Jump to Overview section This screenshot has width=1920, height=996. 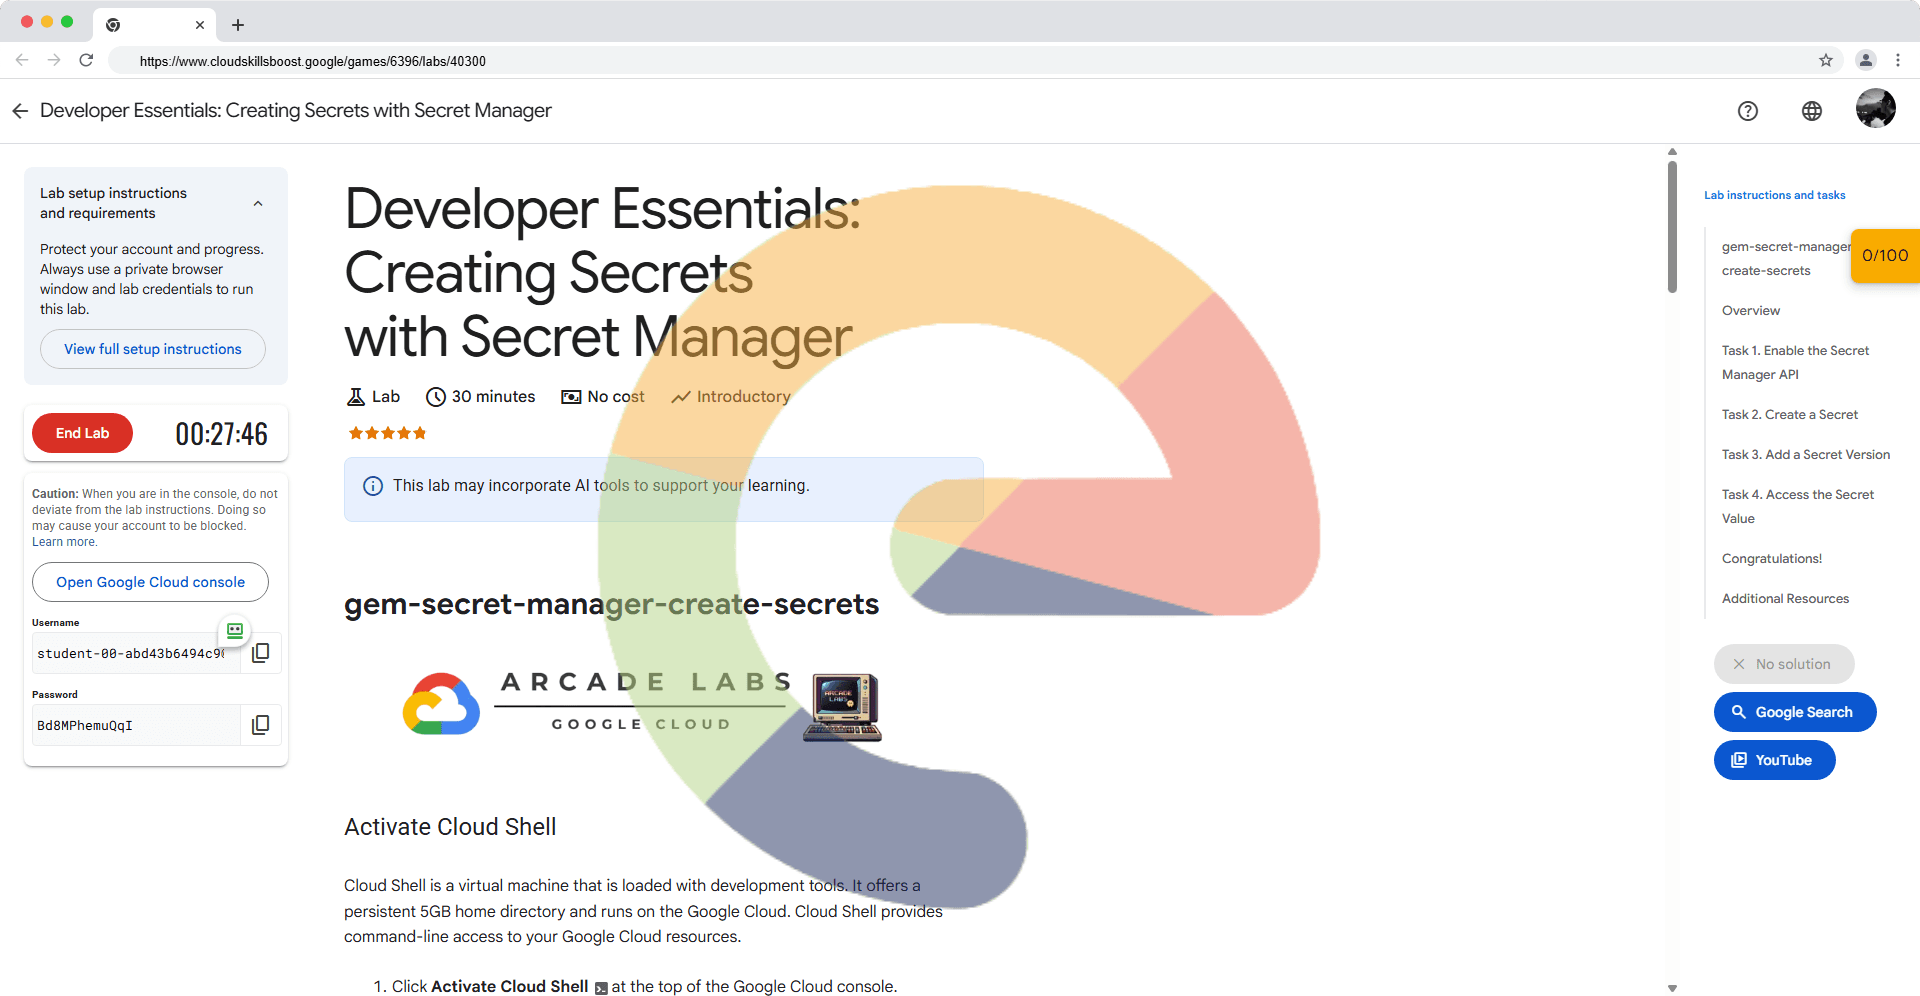coord(1751,311)
